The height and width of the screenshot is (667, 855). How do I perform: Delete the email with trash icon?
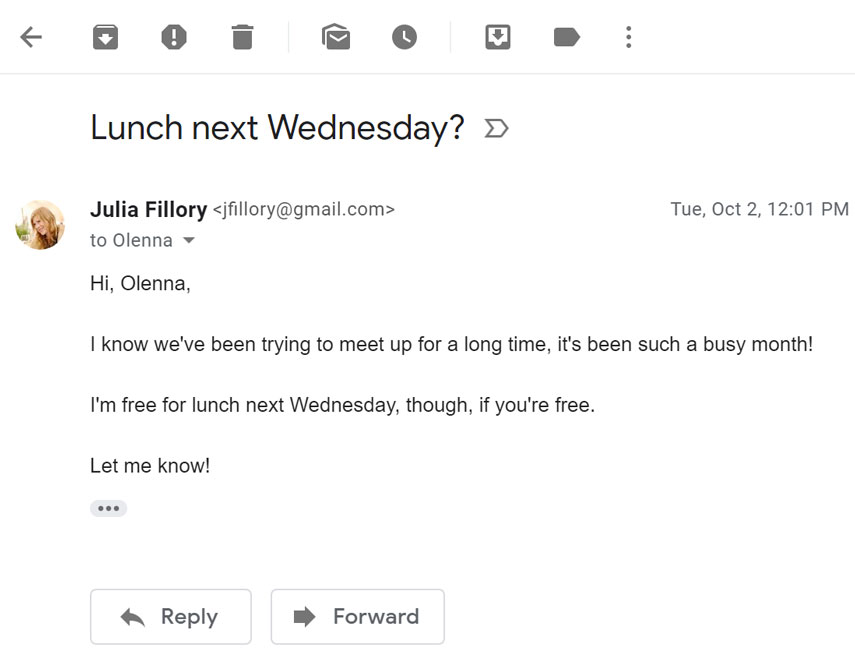click(x=242, y=38)
